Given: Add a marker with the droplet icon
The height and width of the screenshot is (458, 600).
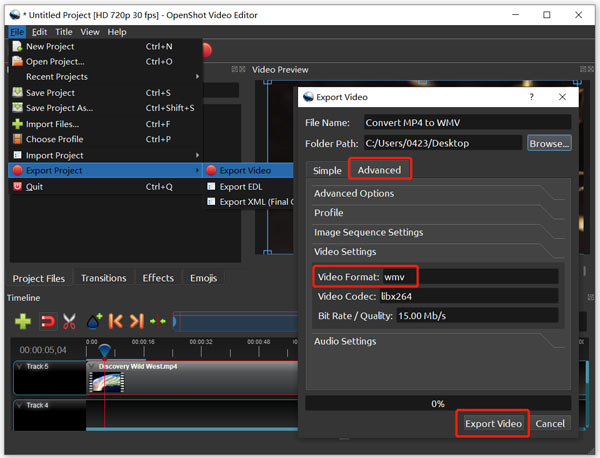Looking at the screenshot, I should [x=95, y=321].
